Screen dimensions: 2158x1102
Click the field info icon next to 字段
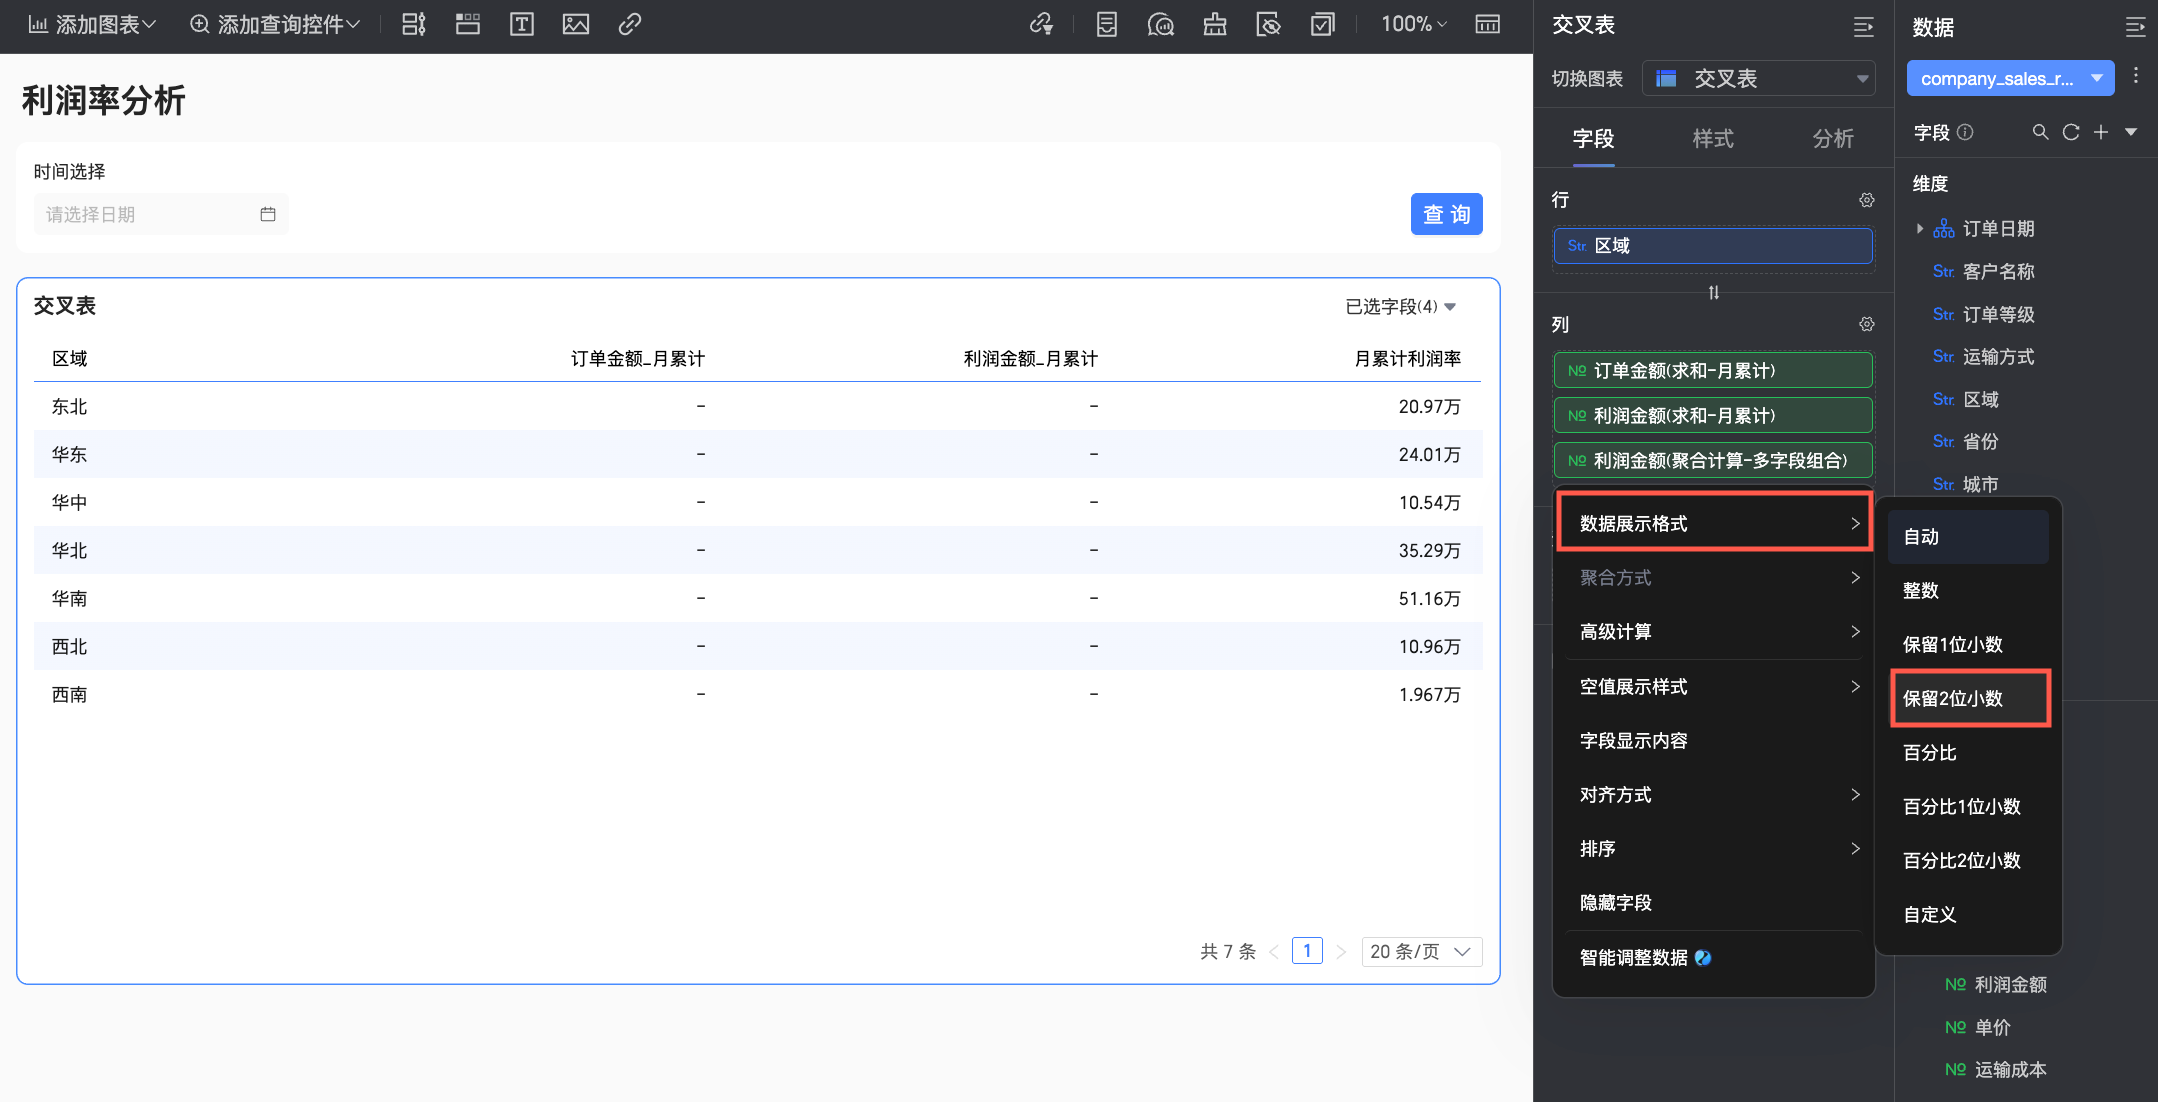point(1965,132)
